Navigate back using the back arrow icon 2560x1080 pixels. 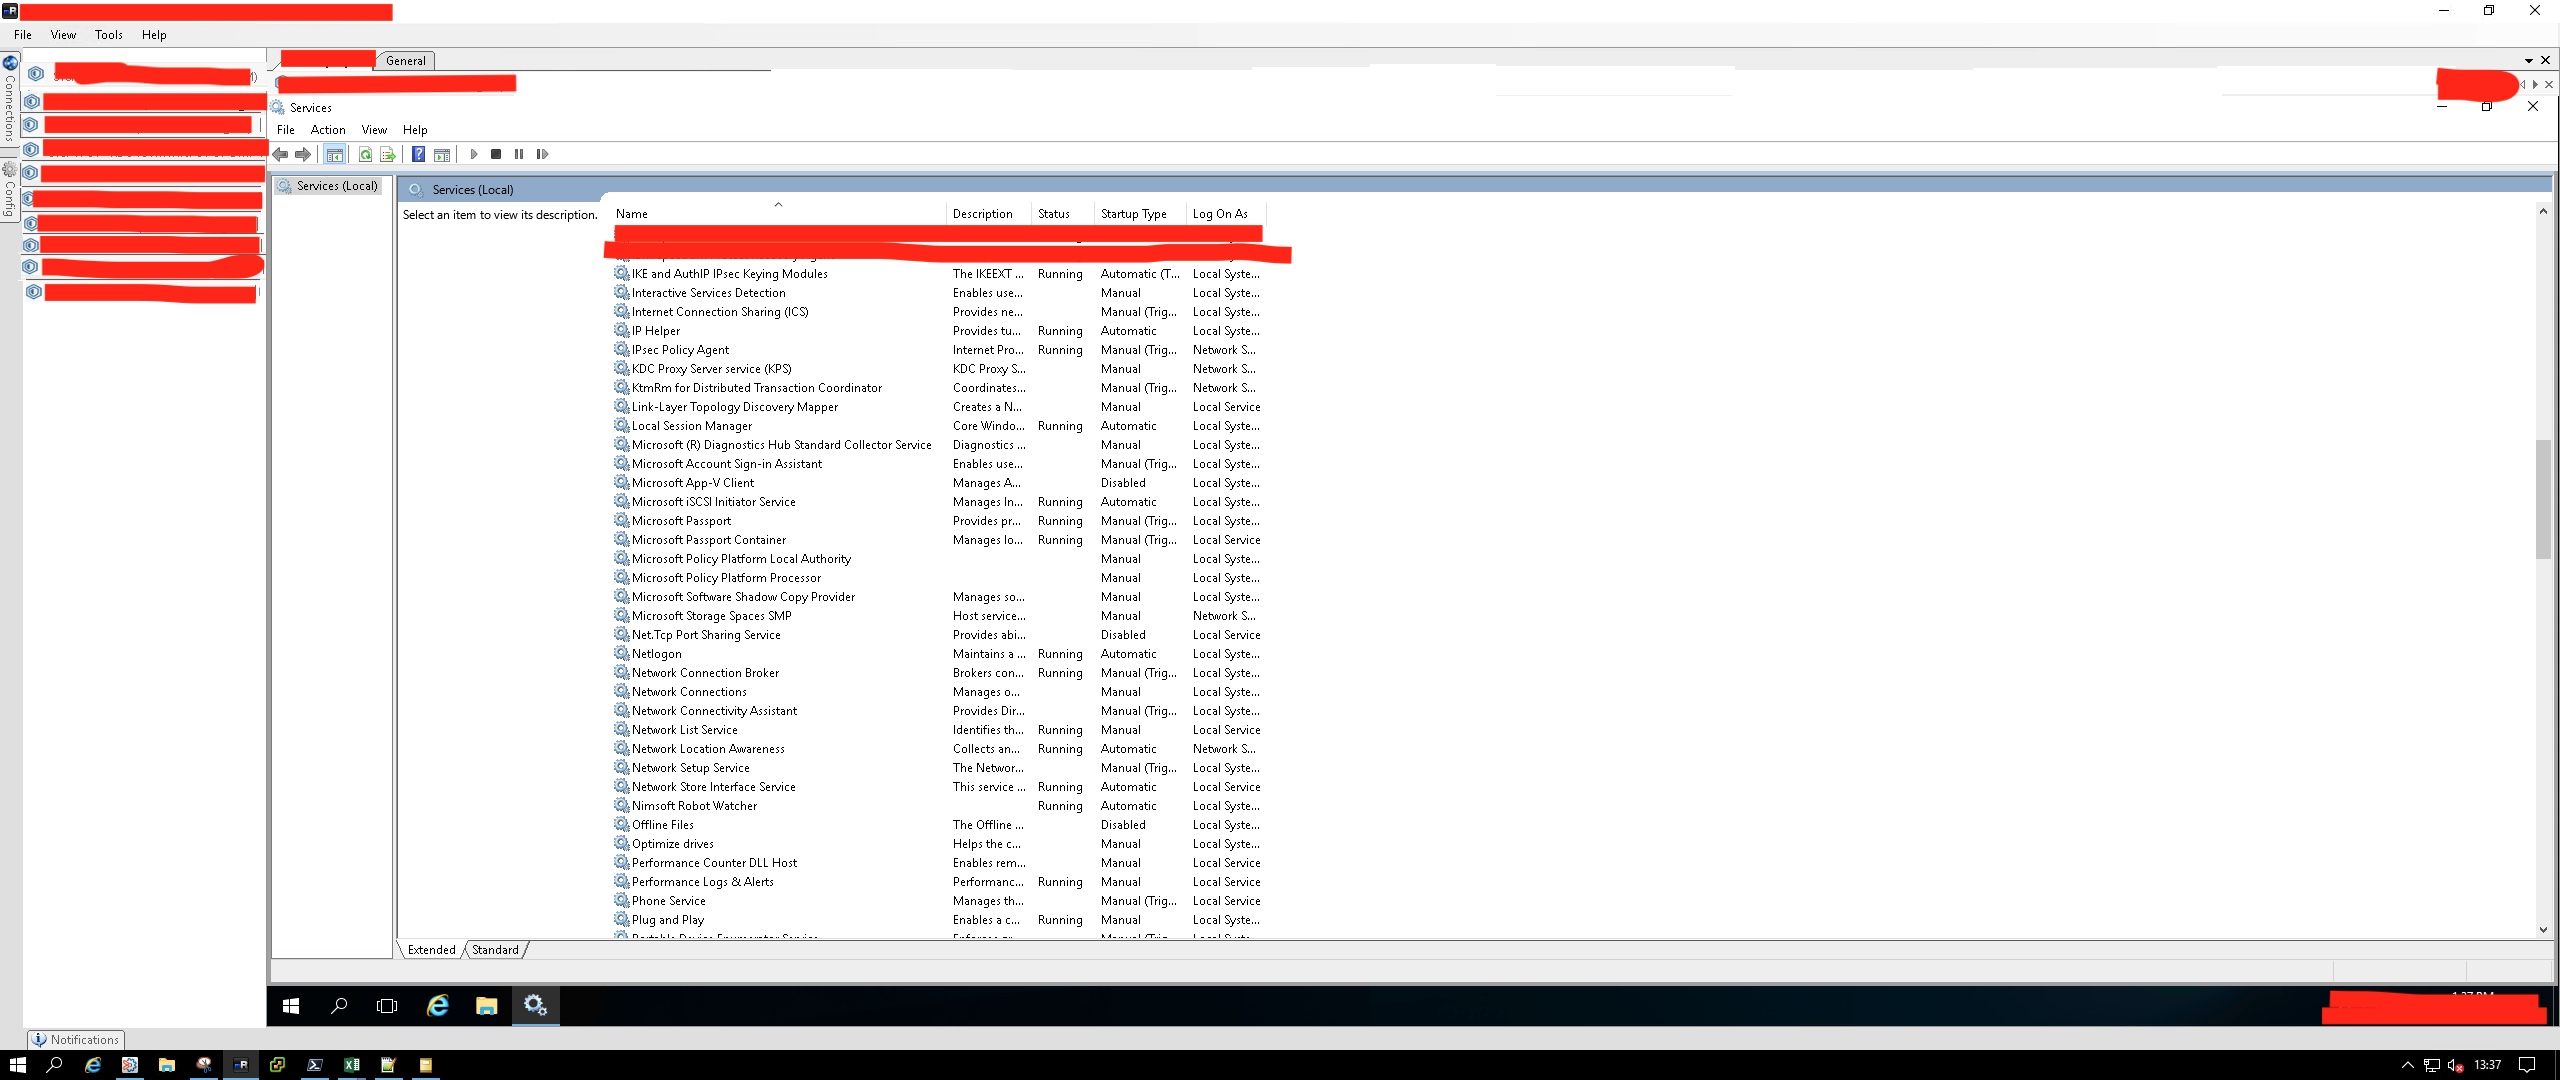coord(281,154)
